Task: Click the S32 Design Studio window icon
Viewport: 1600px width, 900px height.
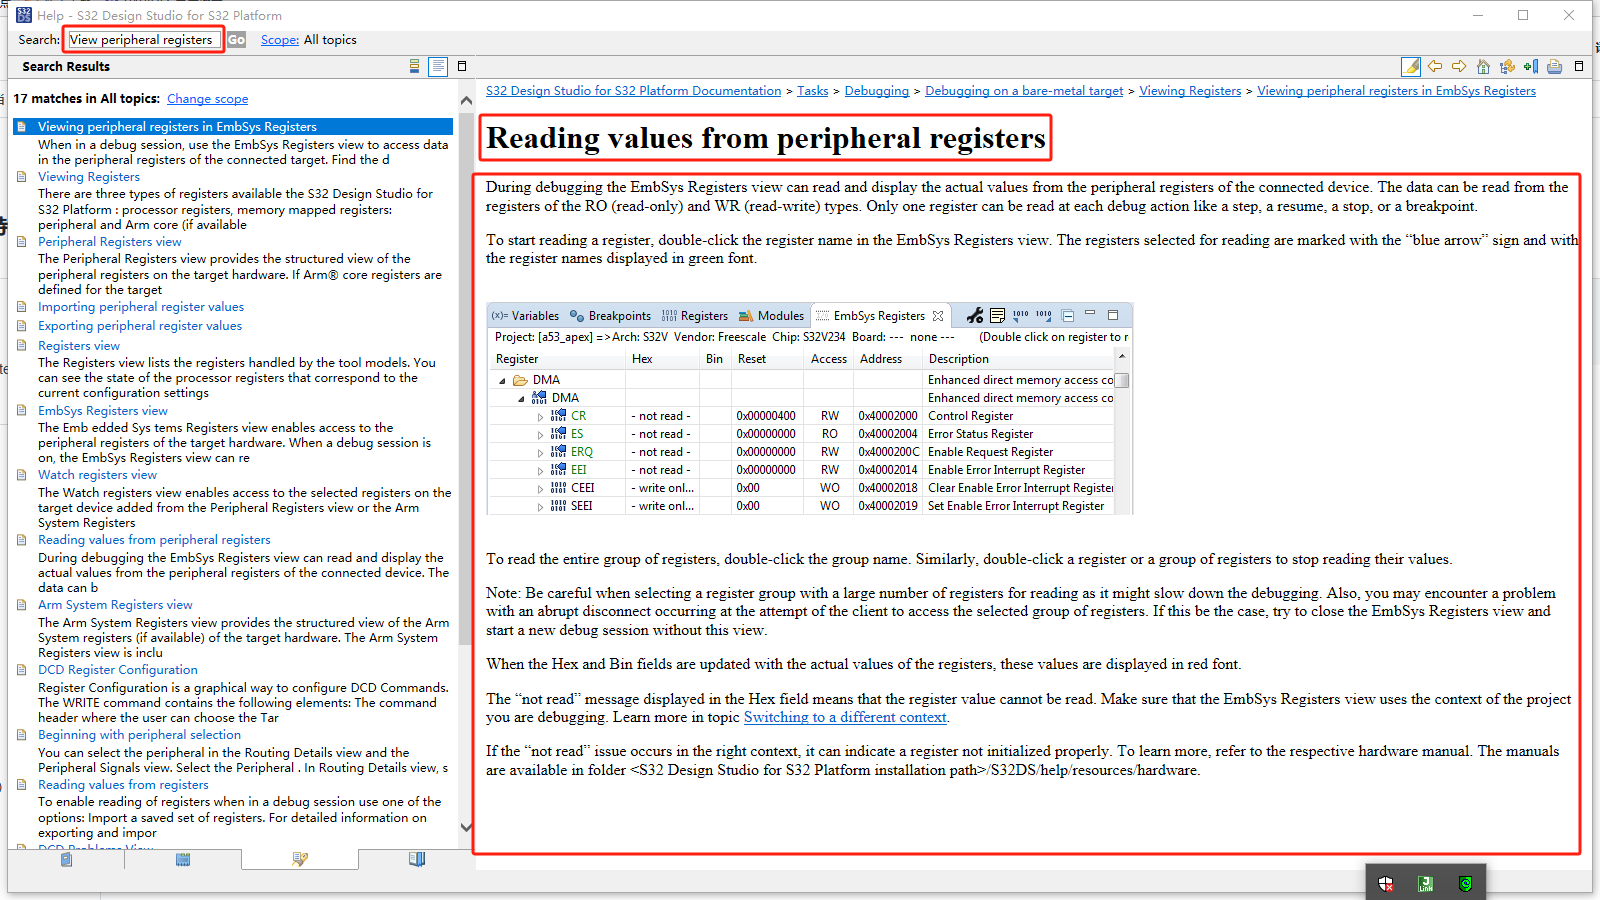Action: (24, 15)
